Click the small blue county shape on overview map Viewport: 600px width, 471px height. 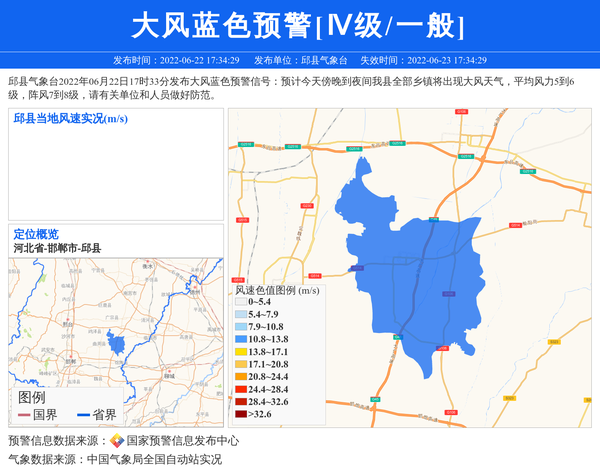(x=116, y=345)
